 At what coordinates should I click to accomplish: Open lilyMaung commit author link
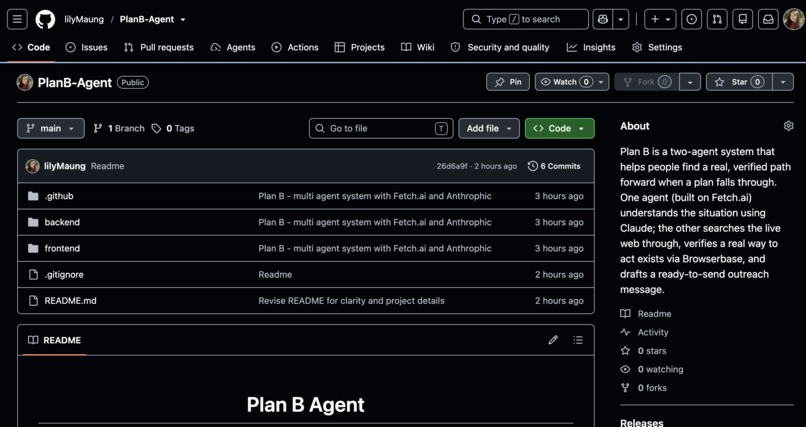[65, 166]
